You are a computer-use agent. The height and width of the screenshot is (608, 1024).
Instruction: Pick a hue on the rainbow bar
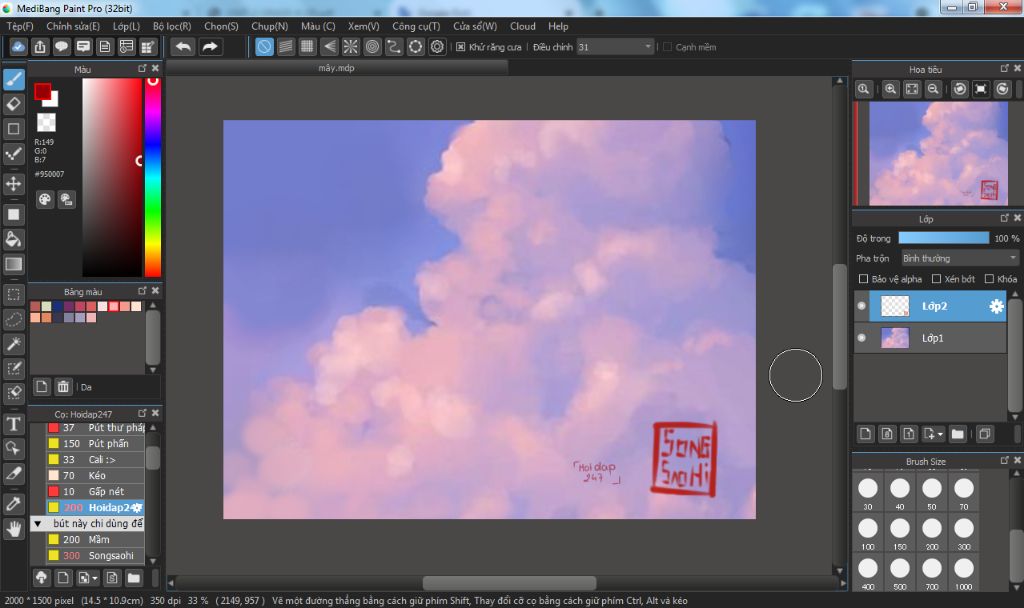153,177
